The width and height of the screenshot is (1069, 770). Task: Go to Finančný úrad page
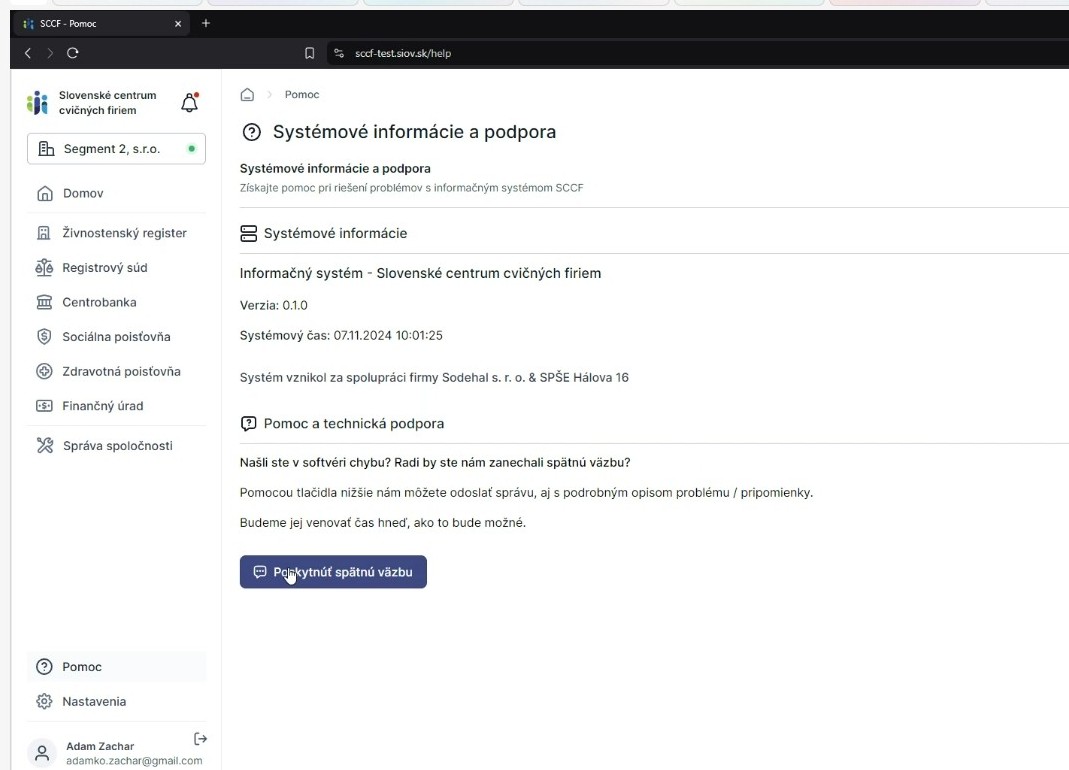[102, 406]
